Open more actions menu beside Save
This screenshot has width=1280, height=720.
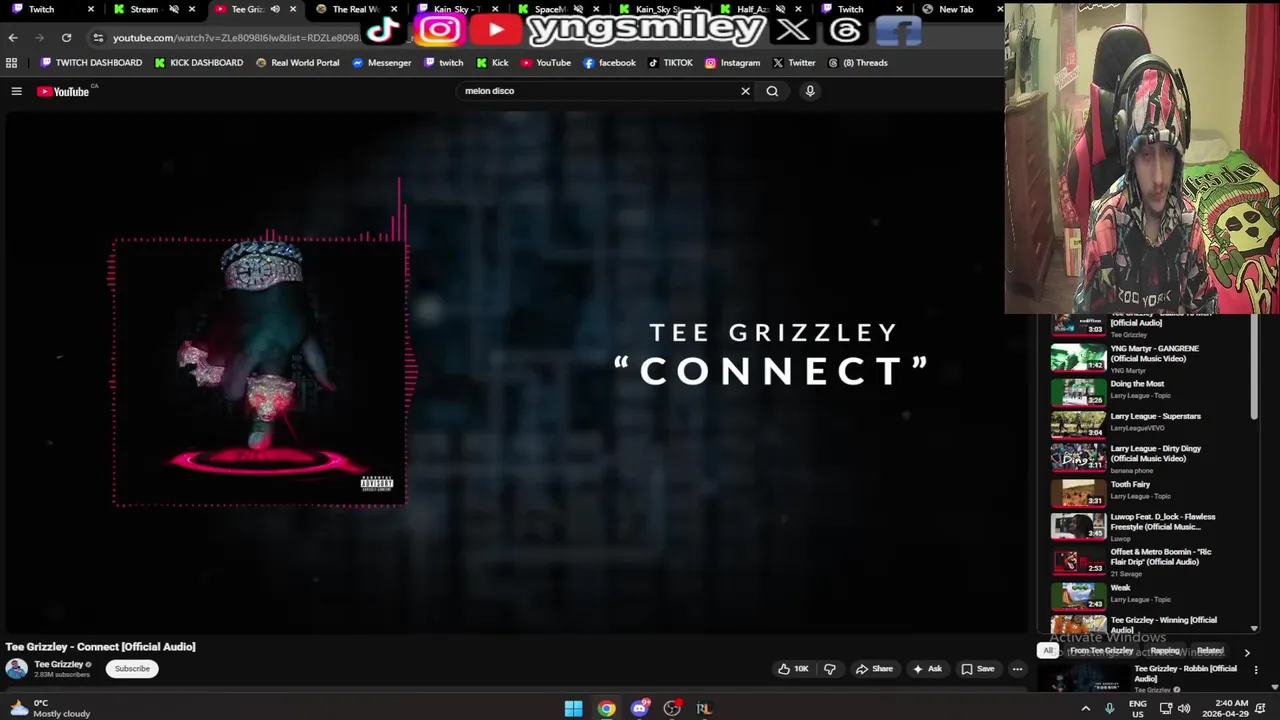[1017, 669]
